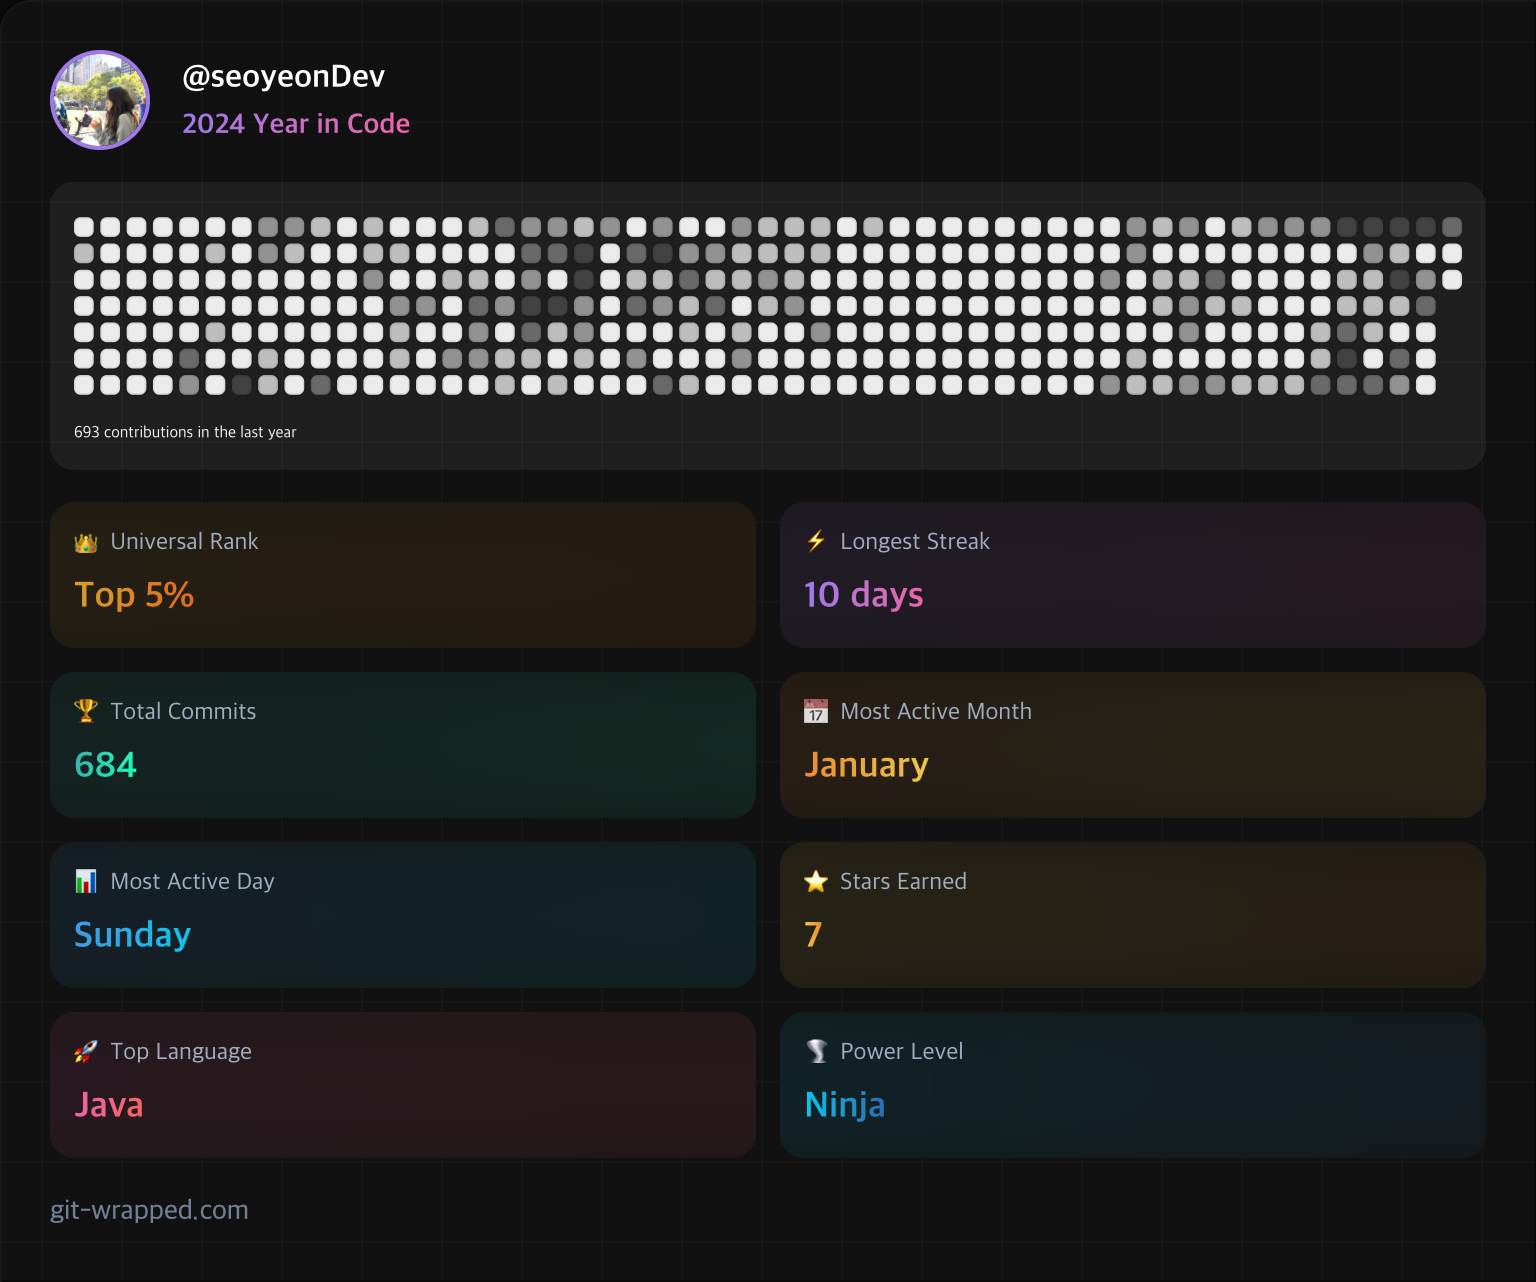Click the '10 days' streak value

[864, 595]
